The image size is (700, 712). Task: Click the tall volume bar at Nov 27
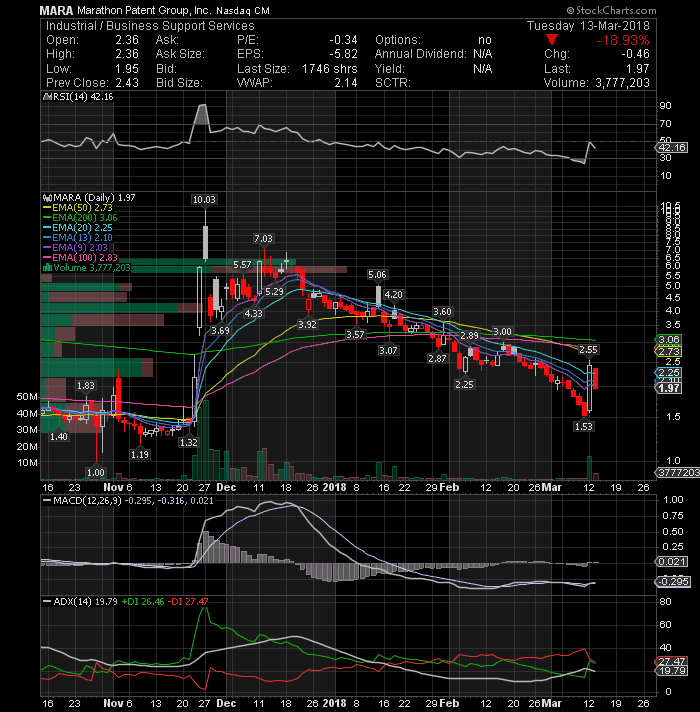[205, 440]
